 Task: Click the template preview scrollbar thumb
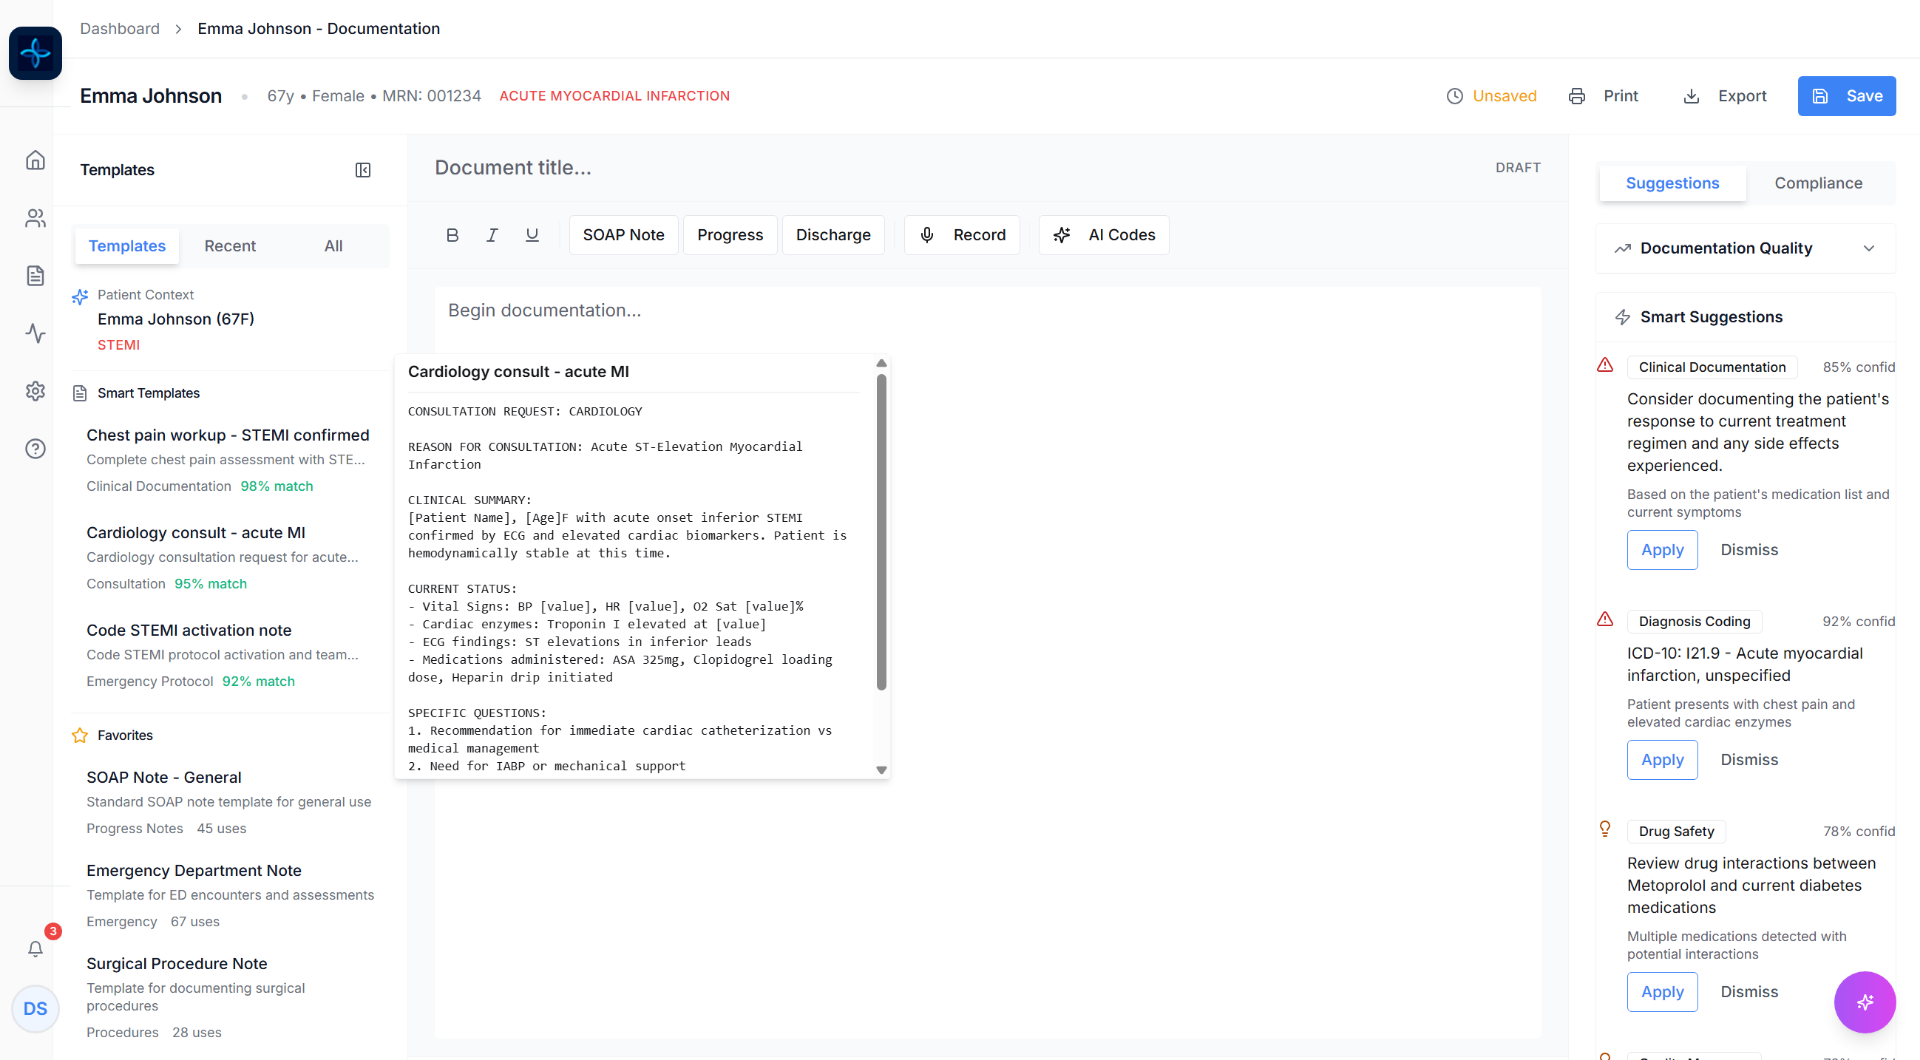(x=881, y=532)
